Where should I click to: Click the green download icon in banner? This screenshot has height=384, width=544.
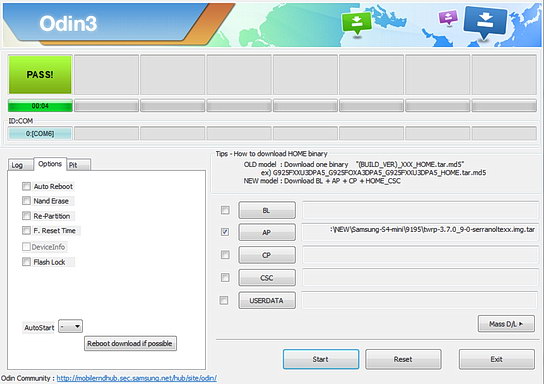coord(356,23)
